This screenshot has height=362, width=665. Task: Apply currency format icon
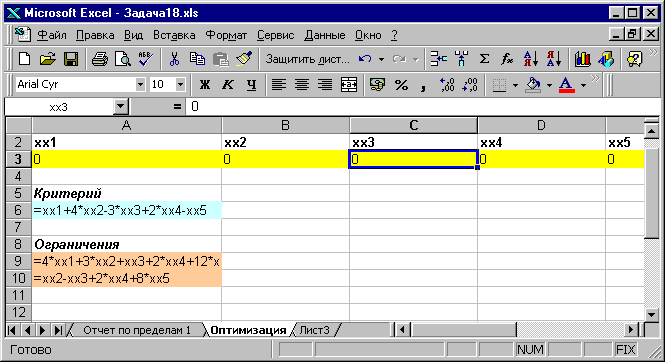tap(377, 85)
